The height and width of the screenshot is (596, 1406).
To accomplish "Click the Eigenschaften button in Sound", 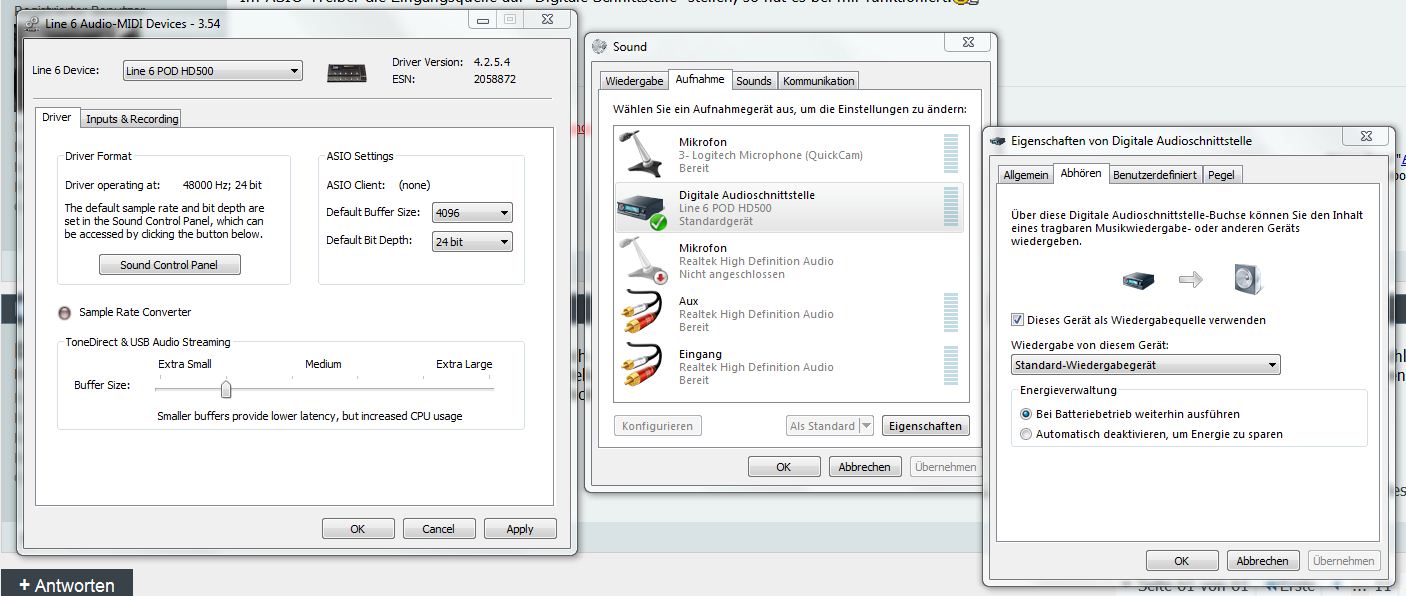I will (x=926, y=426).
